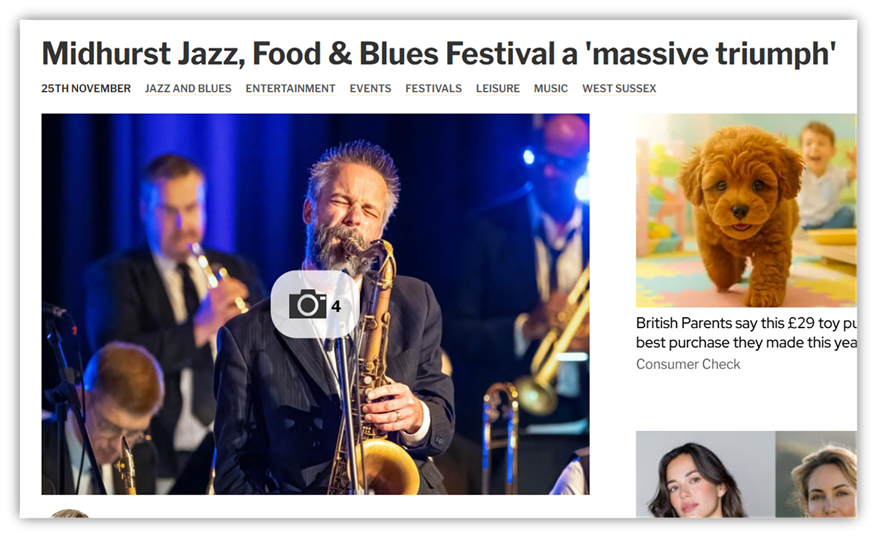The height and width of the screenshot is (538, 877).
Task: Click the 25TH NOVEMBER date label
Action: 86,88
